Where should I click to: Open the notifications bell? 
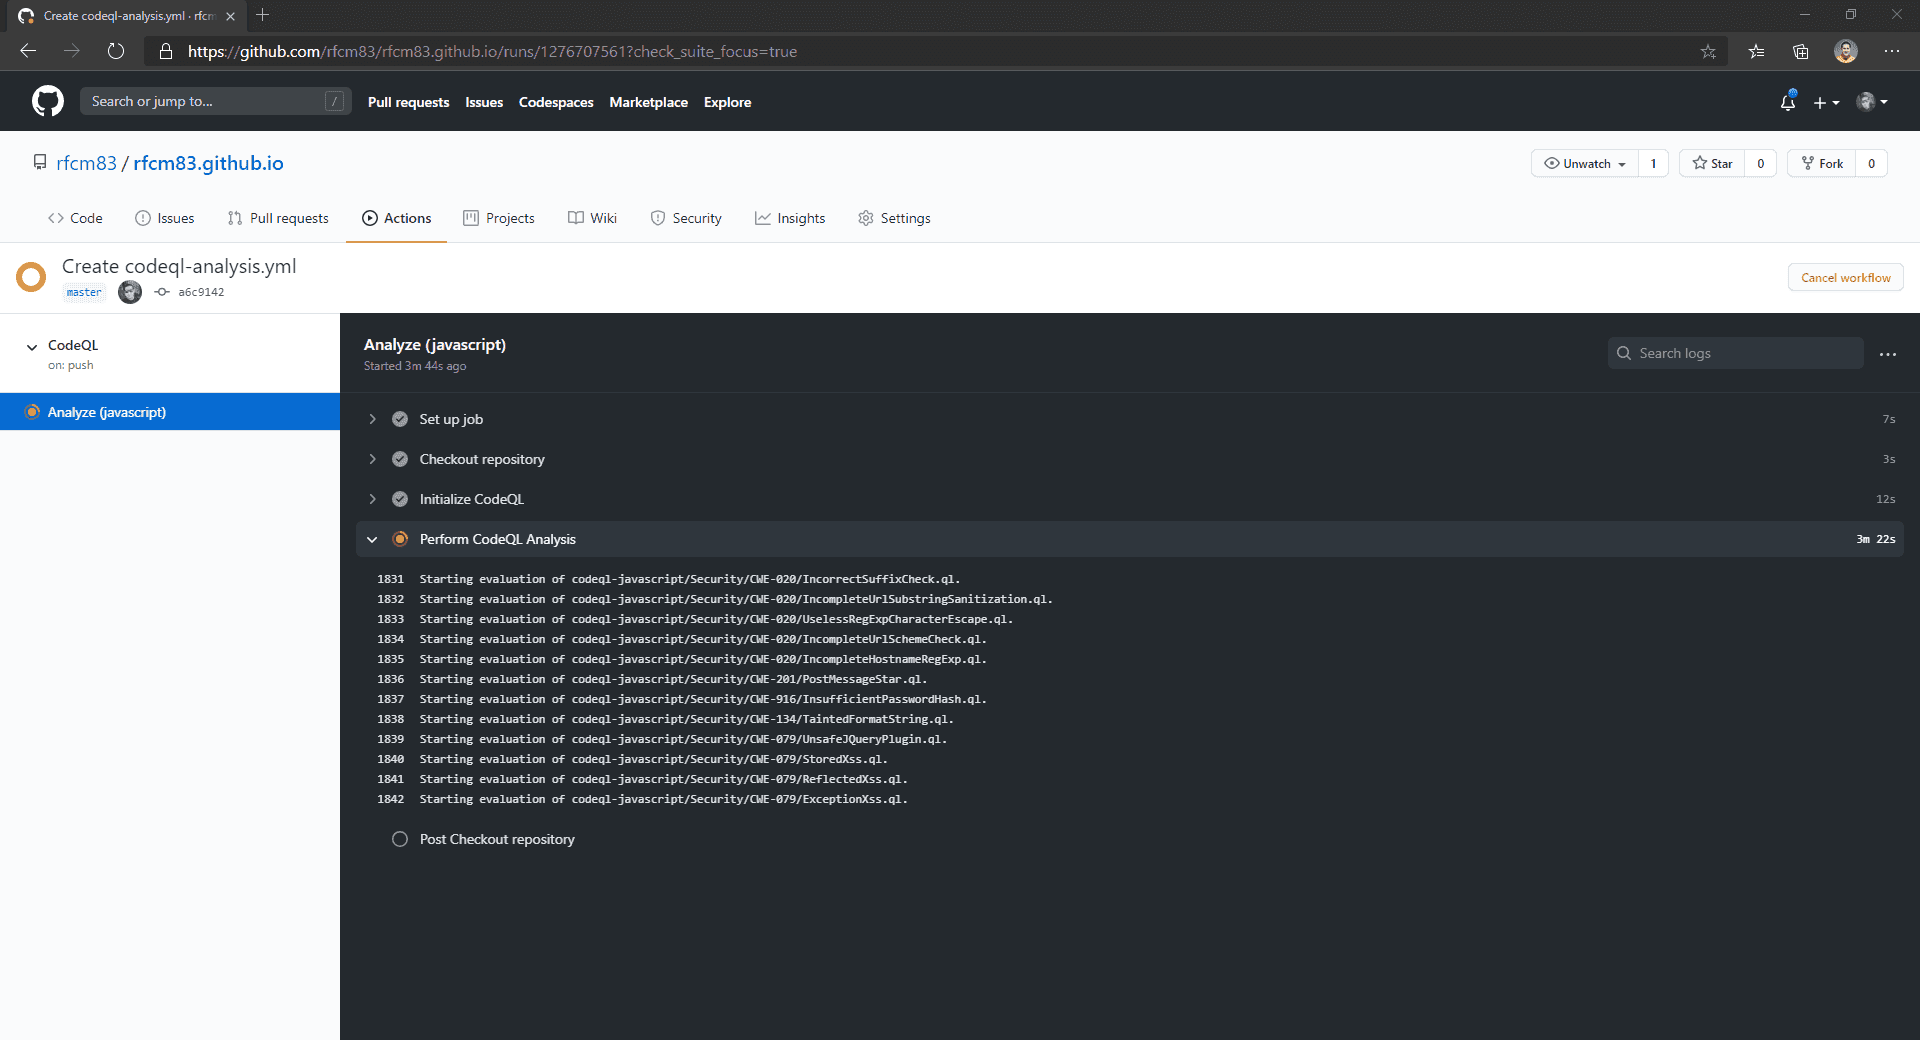[x=1788, y=101]
